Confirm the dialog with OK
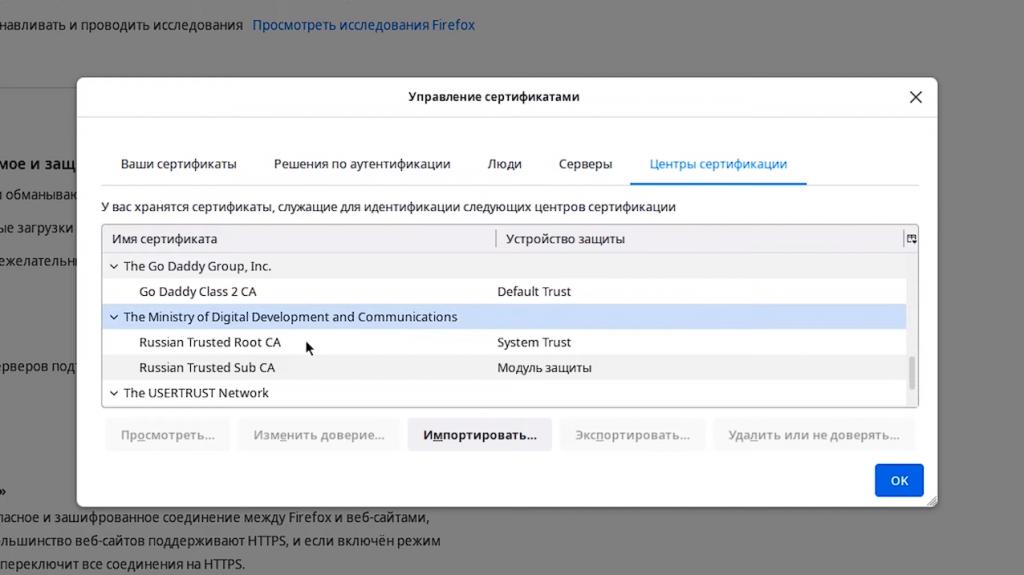This screenshot has width=1024, height=575. (x=899, y=480)
